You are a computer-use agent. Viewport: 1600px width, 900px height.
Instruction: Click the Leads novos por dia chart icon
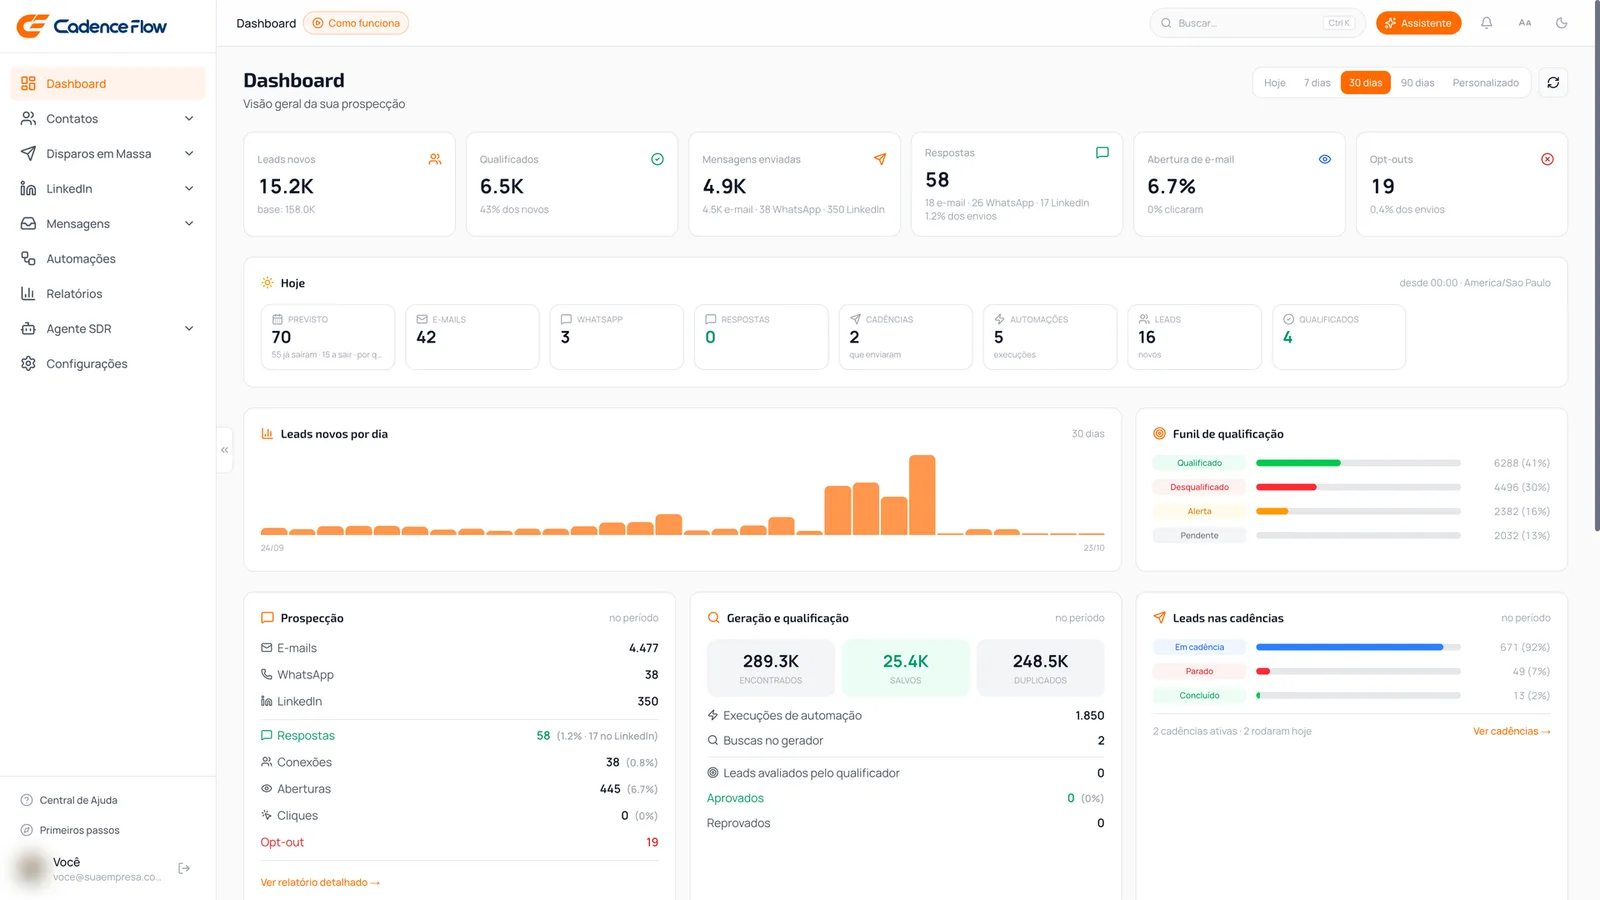pos(267,434)
